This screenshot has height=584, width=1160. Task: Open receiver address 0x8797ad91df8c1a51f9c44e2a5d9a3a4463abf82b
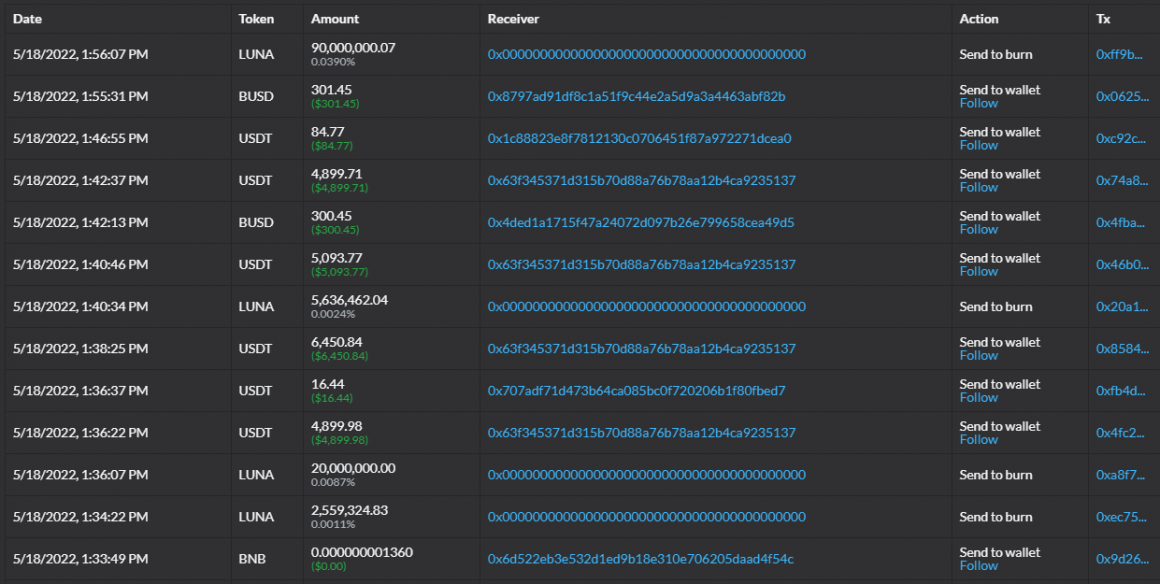636,96
